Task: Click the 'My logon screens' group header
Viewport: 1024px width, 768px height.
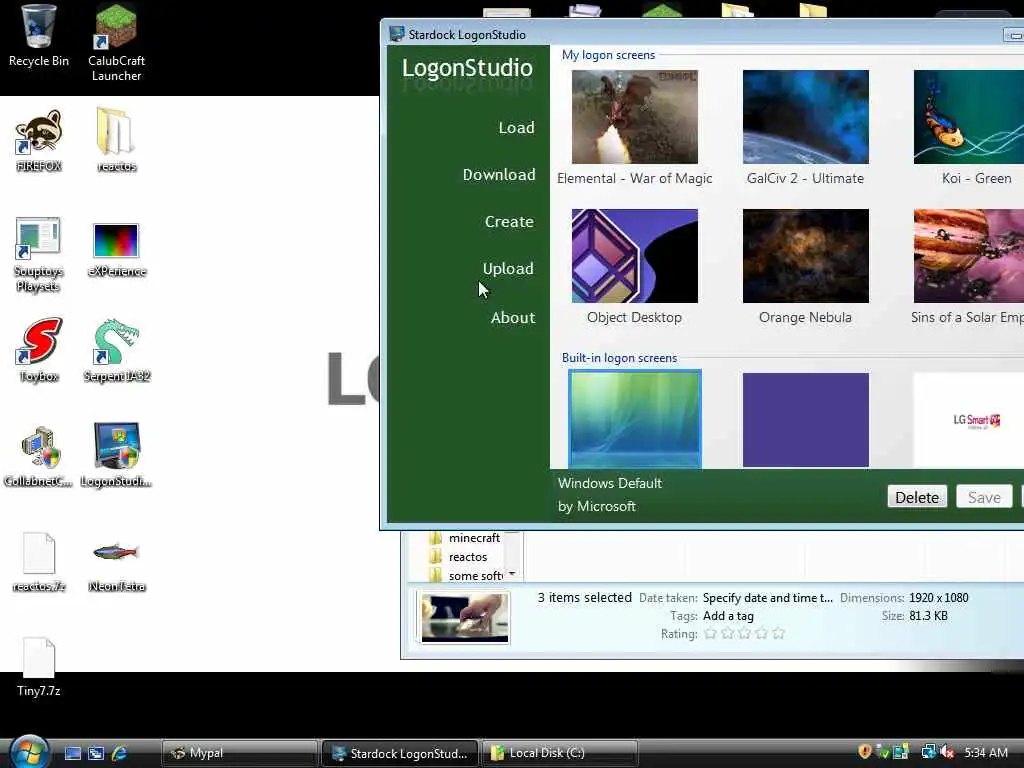Action: pos(608,55)
